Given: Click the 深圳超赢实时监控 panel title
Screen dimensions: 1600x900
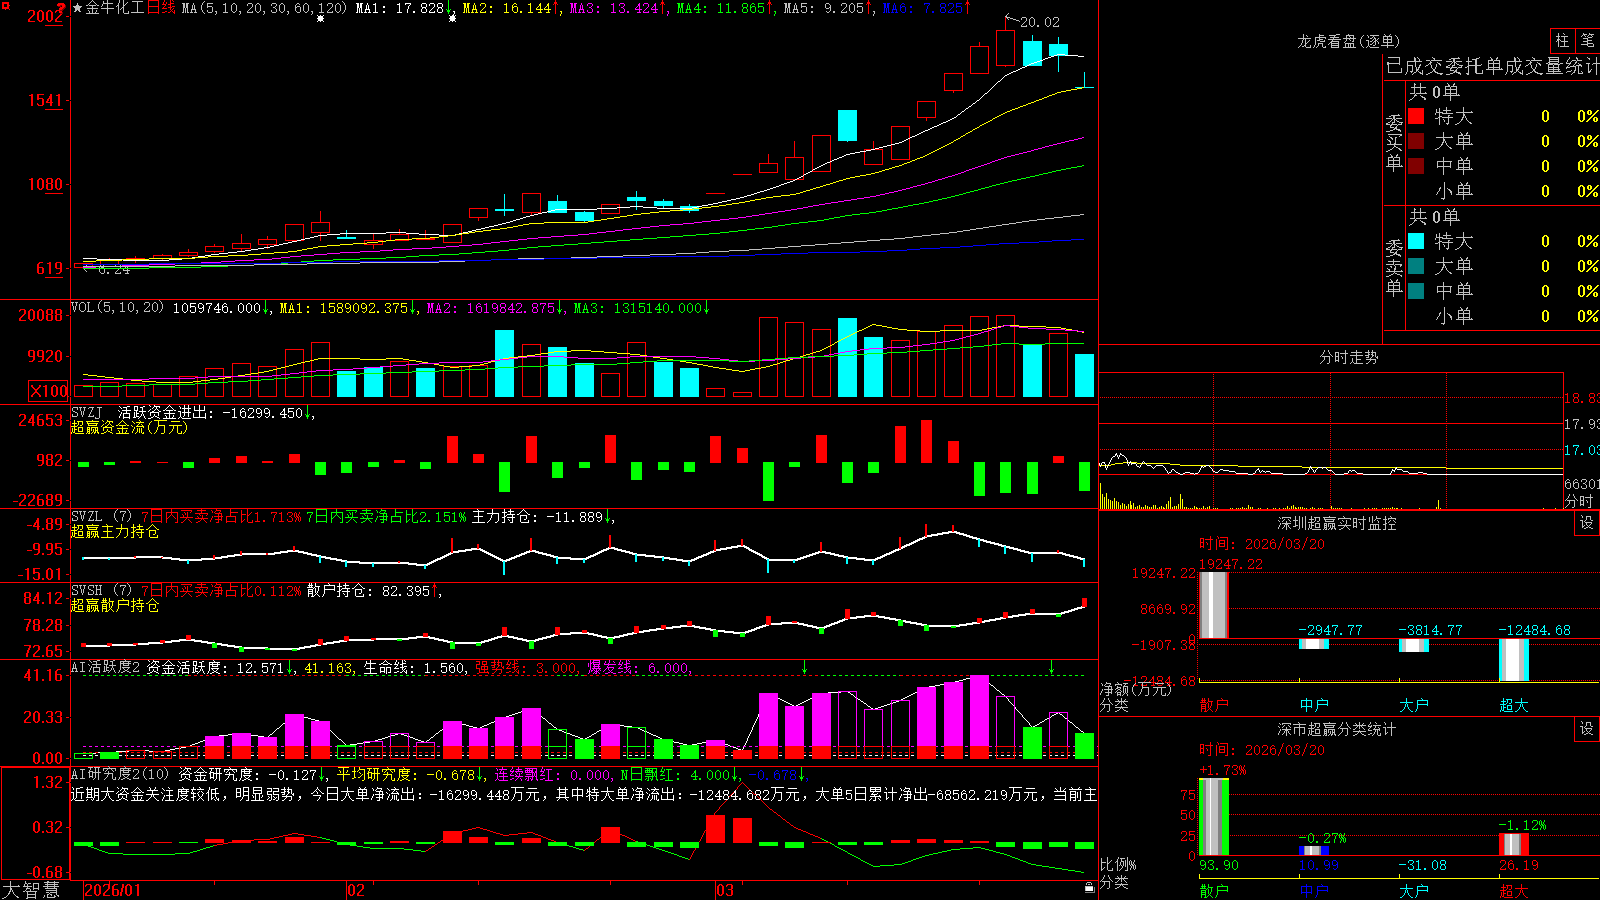Looking at the screenshot, I should [1336, 523].
